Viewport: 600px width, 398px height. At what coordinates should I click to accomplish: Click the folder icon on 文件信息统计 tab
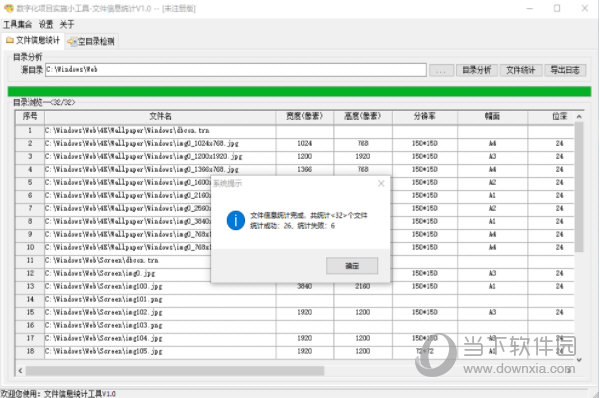pyautogui.click(x=10, y=40)
